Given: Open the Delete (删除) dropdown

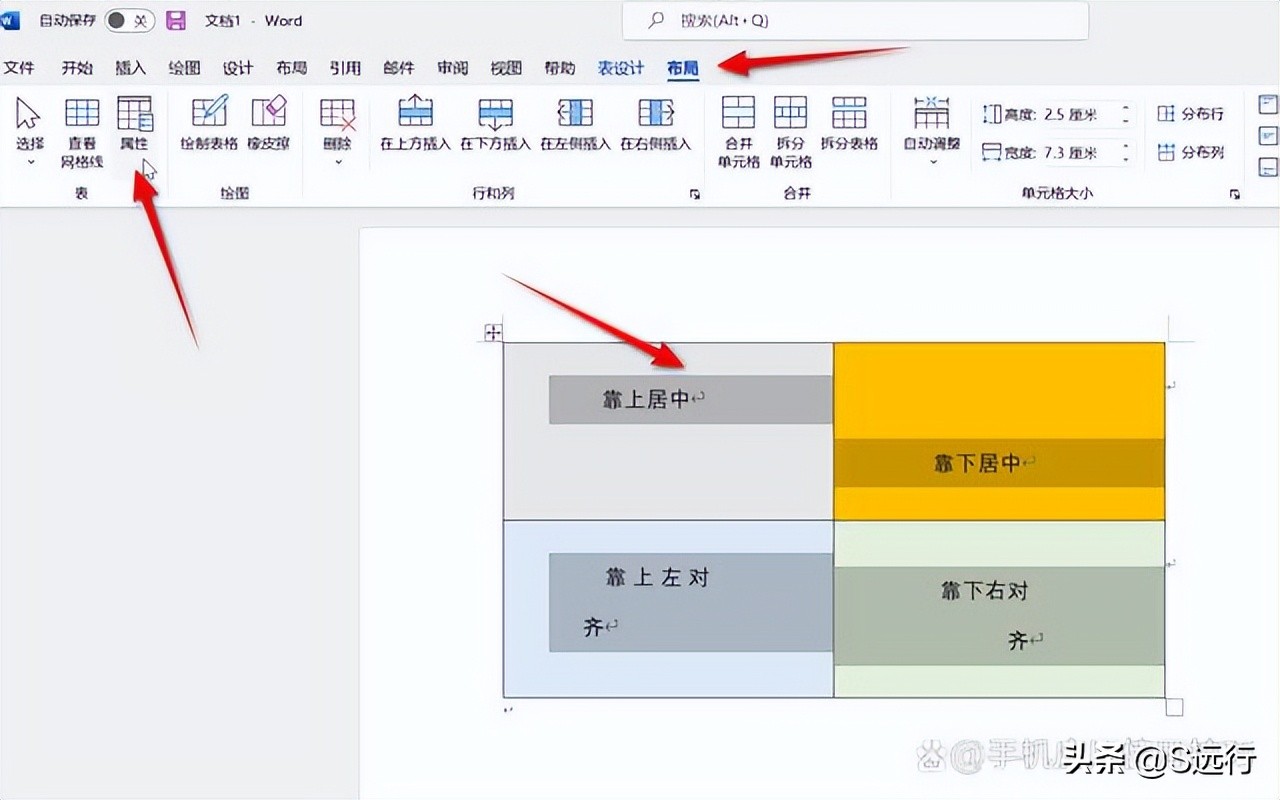Looking at the screenshot, I should pyautogui.click(x=338, y=131).
